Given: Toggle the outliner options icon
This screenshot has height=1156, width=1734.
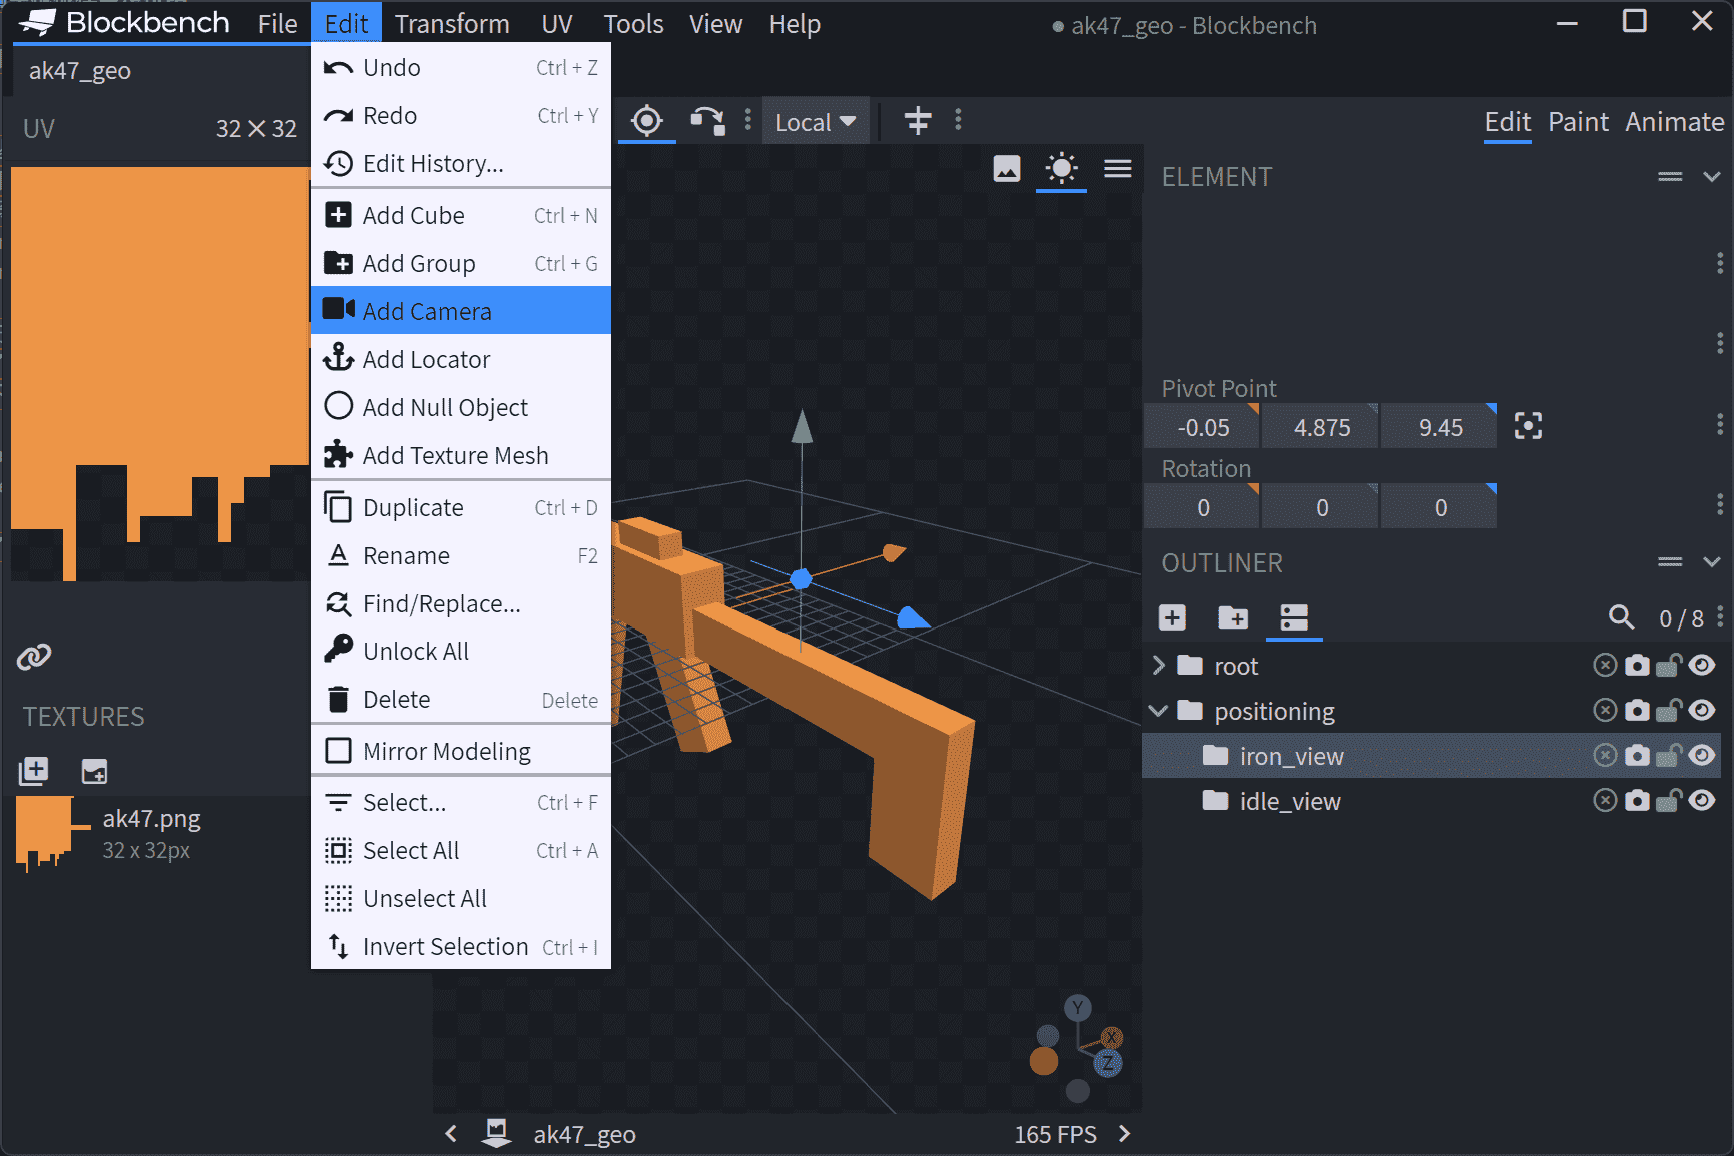Looking at the screenshot, I should (x=1294, y=617).
